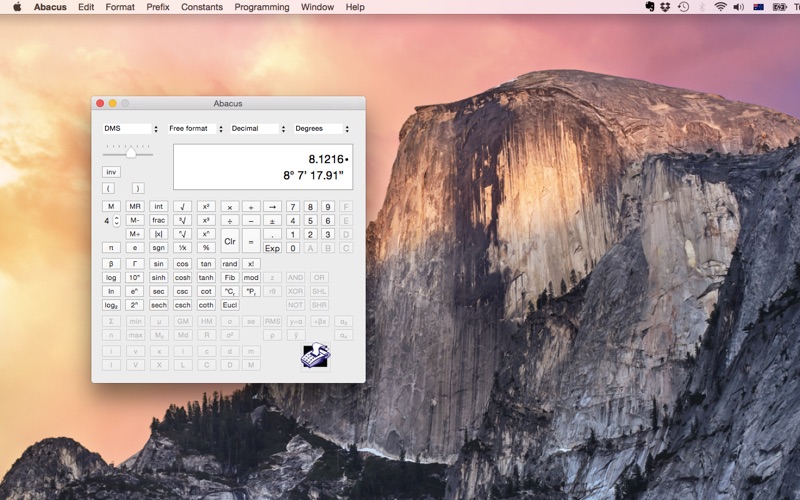Open the Free format dropdown
Screen dimensions: 800x500
click(196, 129)
